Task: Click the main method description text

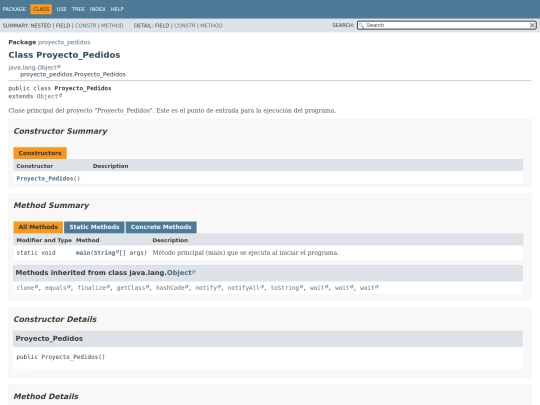Action: (x=246, y=253)
